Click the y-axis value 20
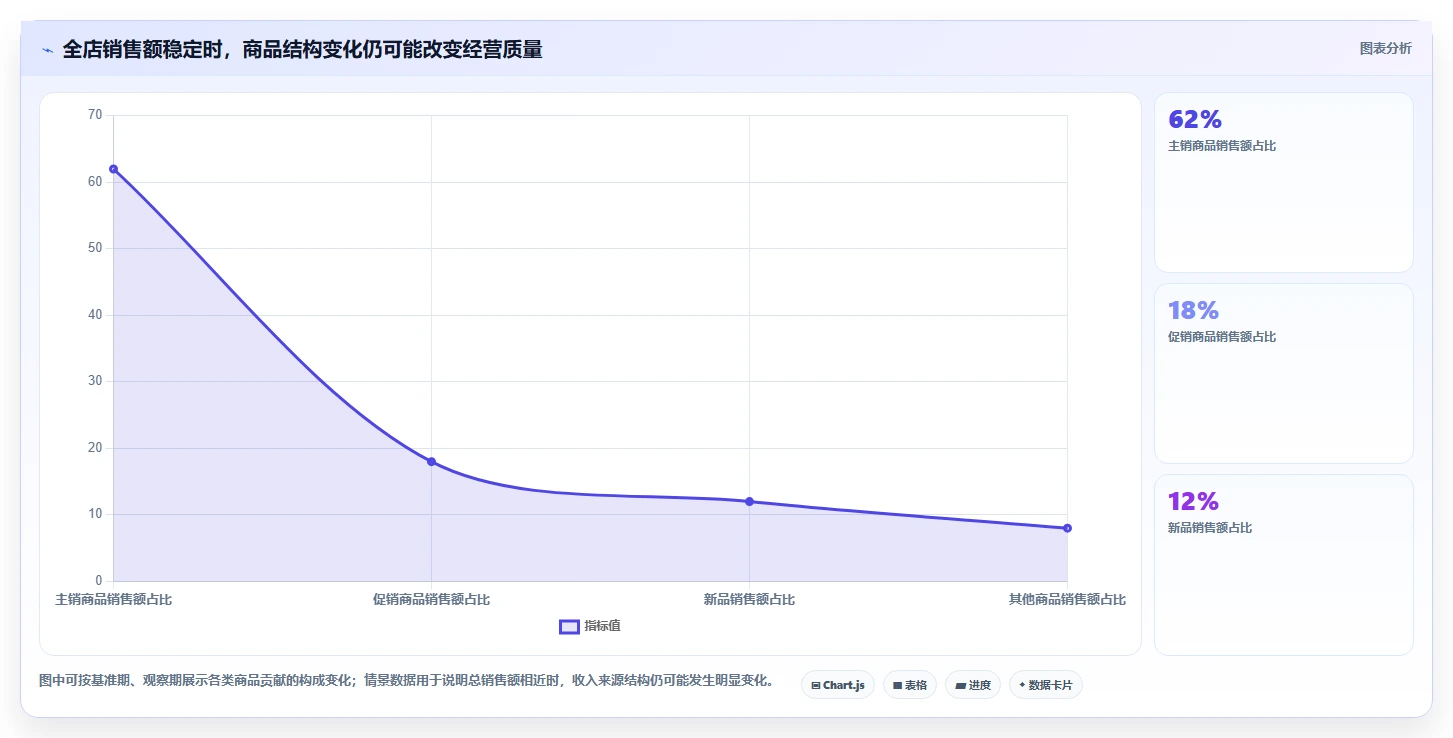 click(95, 448)
